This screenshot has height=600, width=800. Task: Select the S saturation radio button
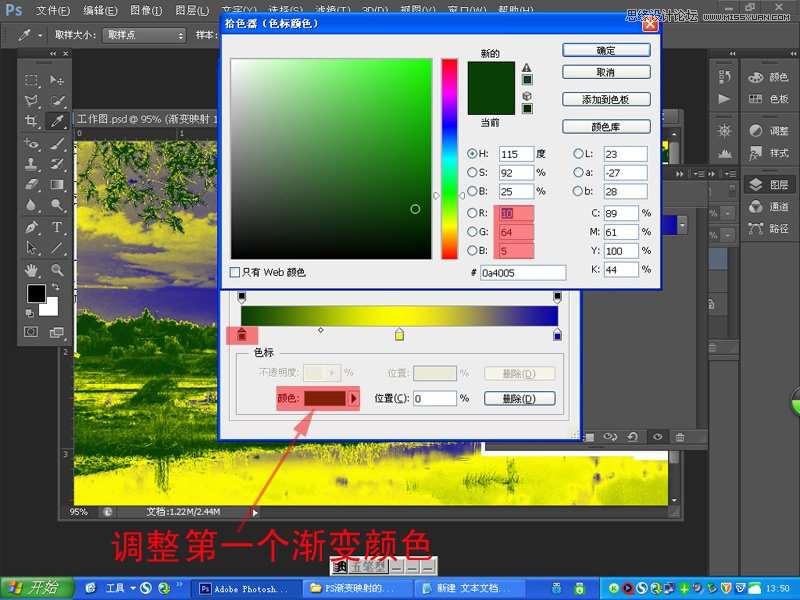(x=473, y=173)
